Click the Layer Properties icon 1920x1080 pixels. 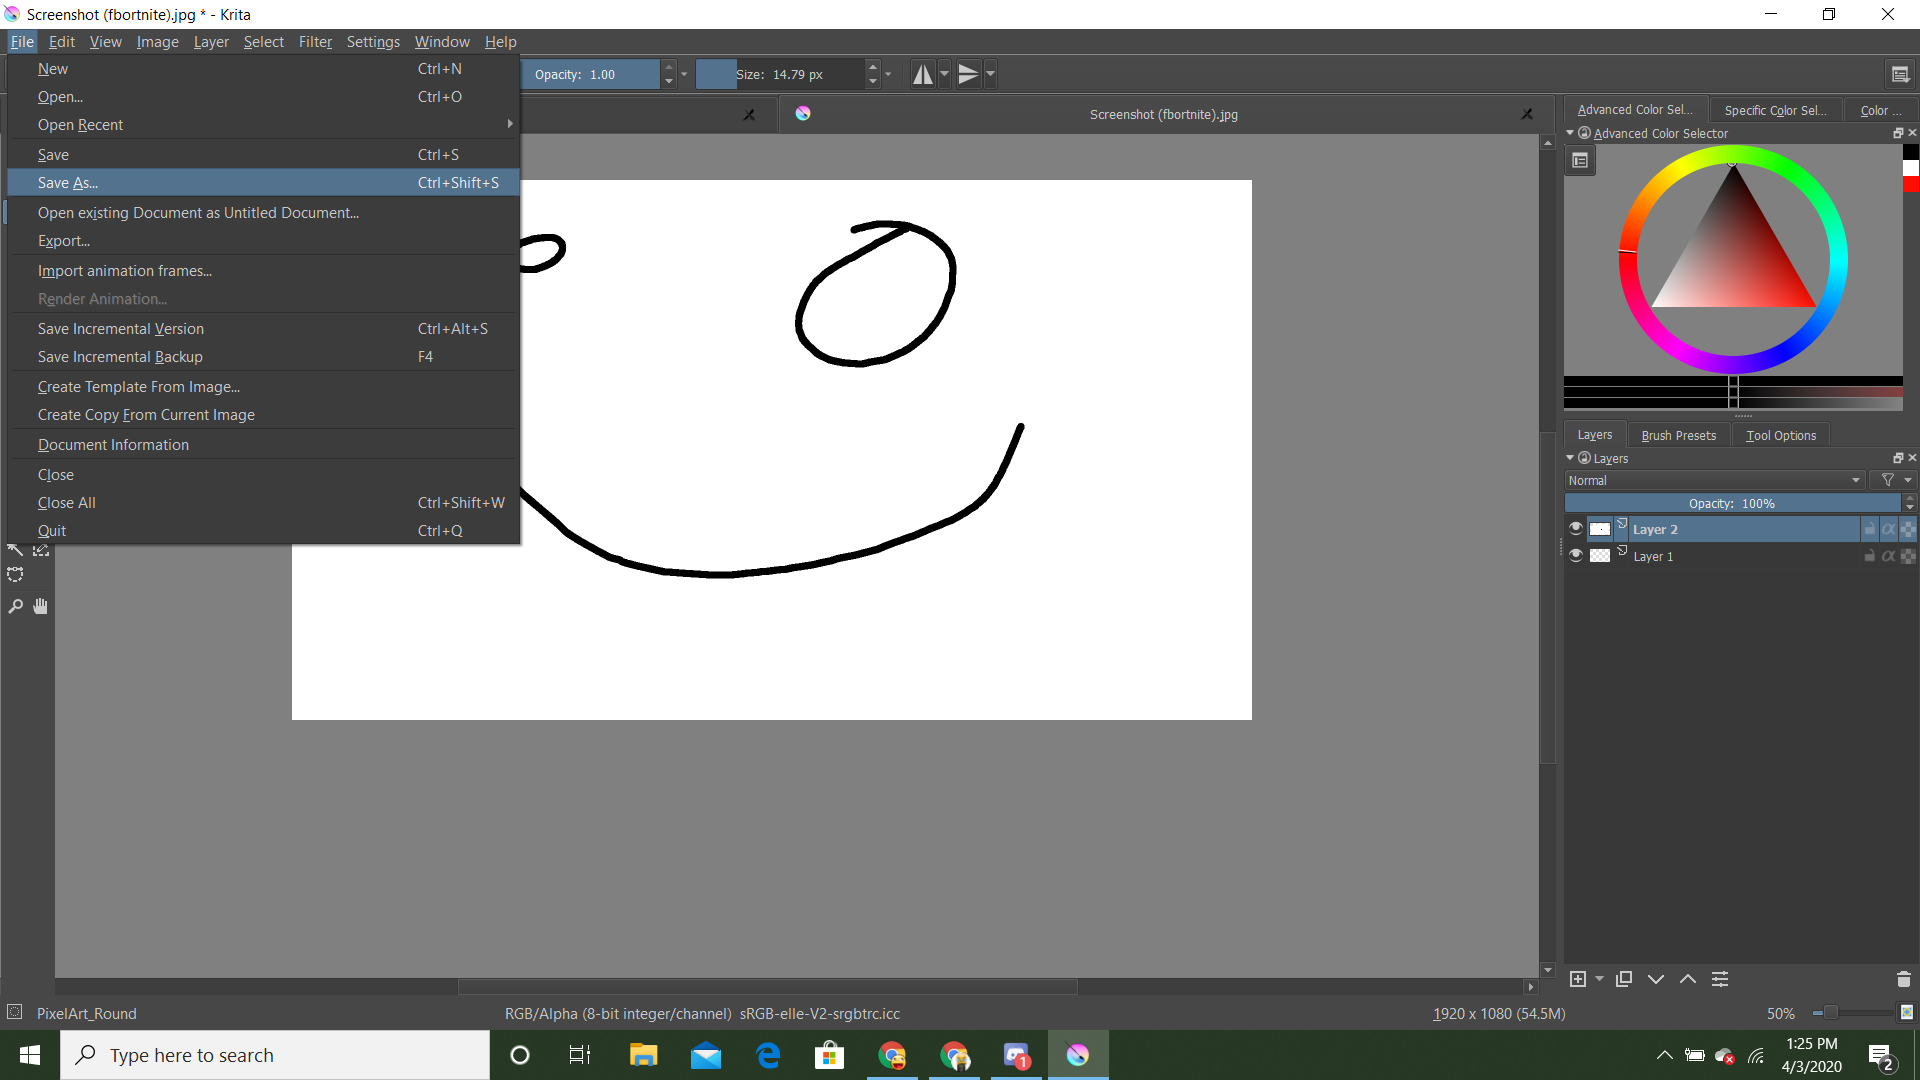click(1720, 979)
